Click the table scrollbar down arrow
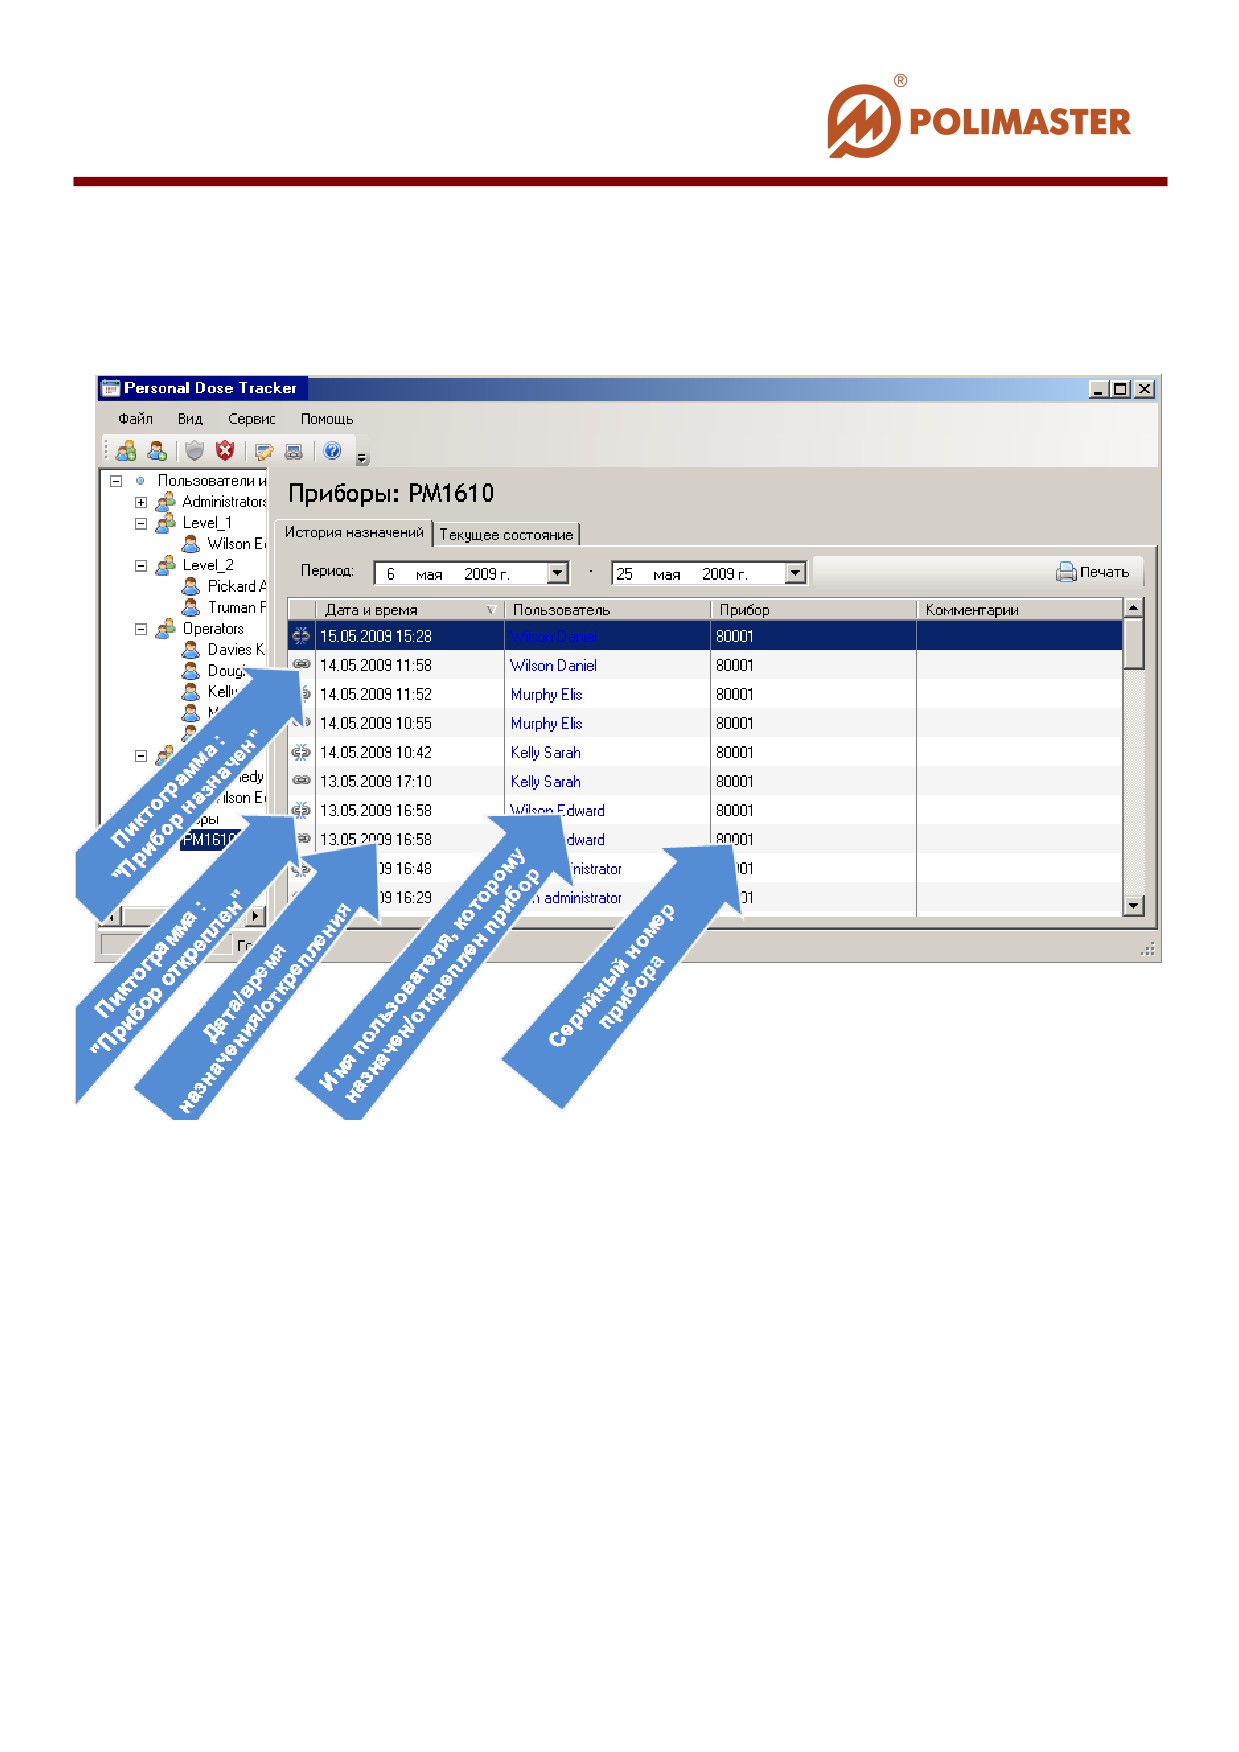Screen dimensions: 1239x1752 (1133, 905)
